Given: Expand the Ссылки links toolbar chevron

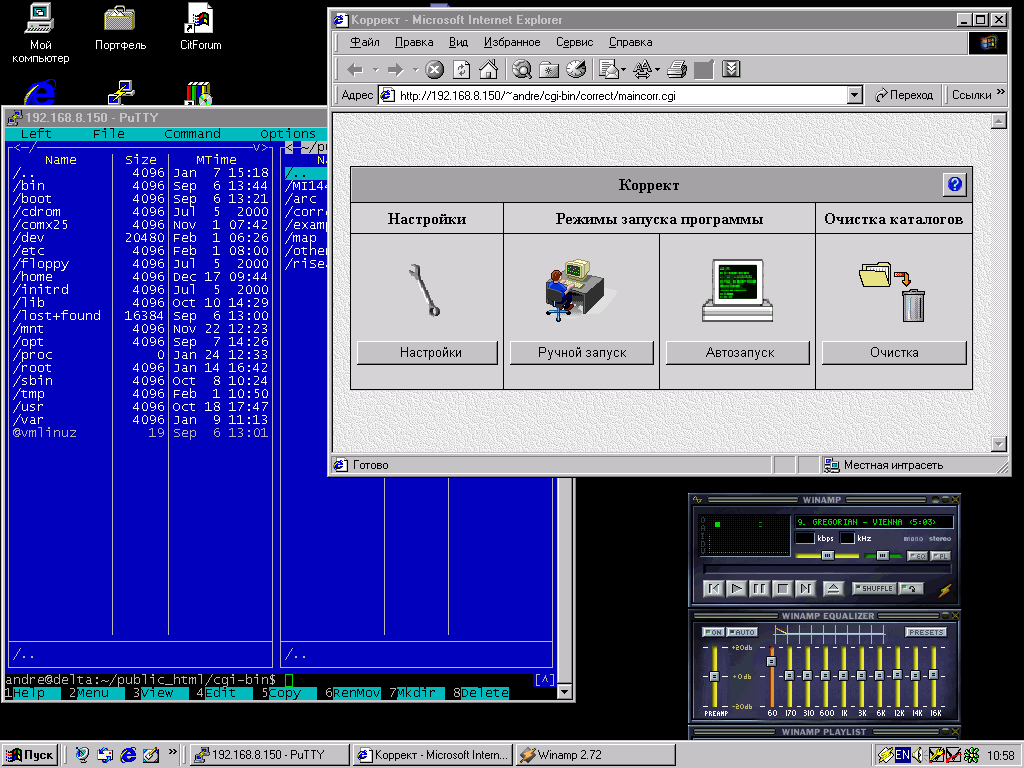Looking at the screenshot, I should click(x=1000, y=92).
